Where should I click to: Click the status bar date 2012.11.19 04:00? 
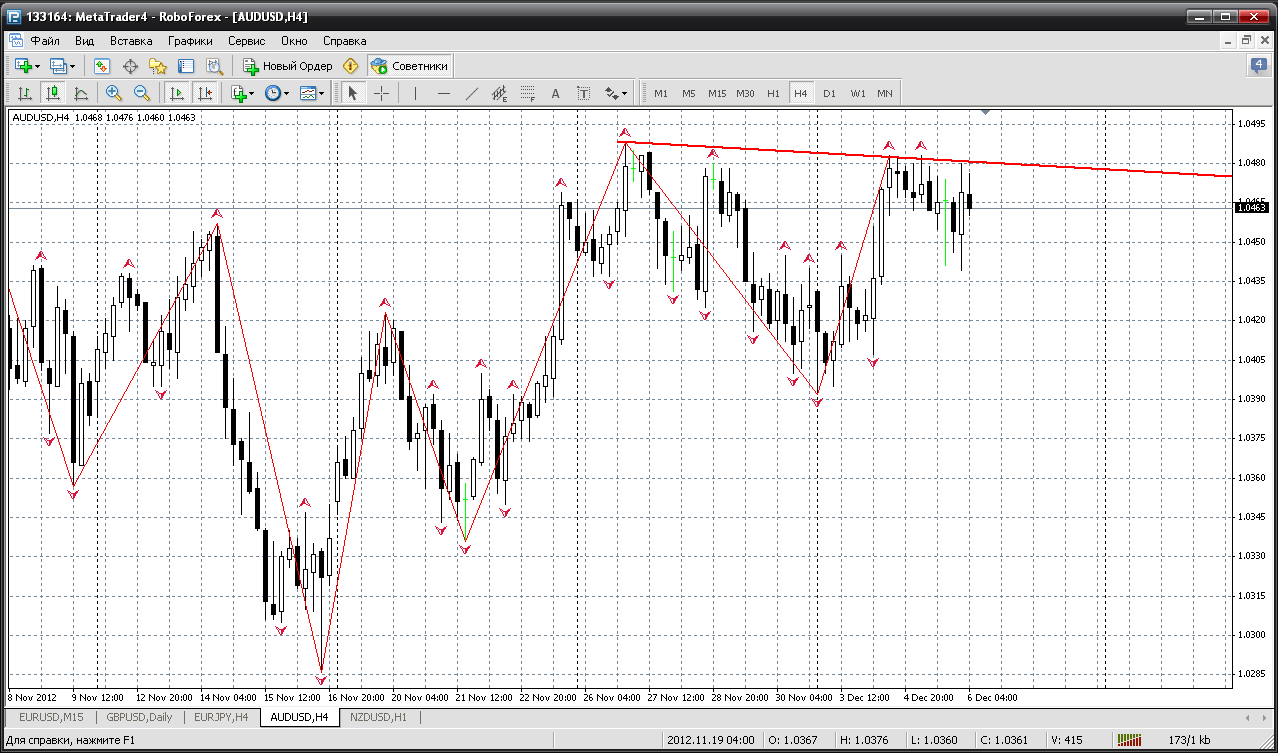click(x=709, y=740)
